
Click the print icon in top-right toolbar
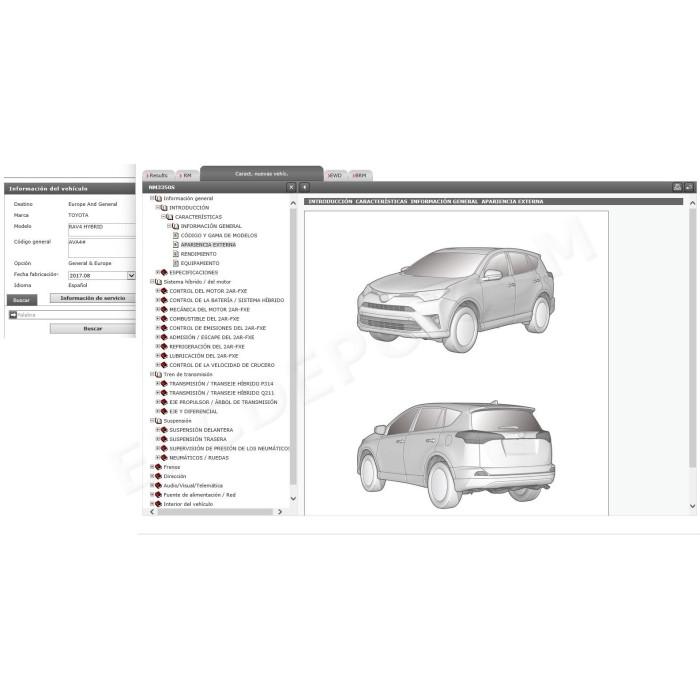[x=677, y=187]
